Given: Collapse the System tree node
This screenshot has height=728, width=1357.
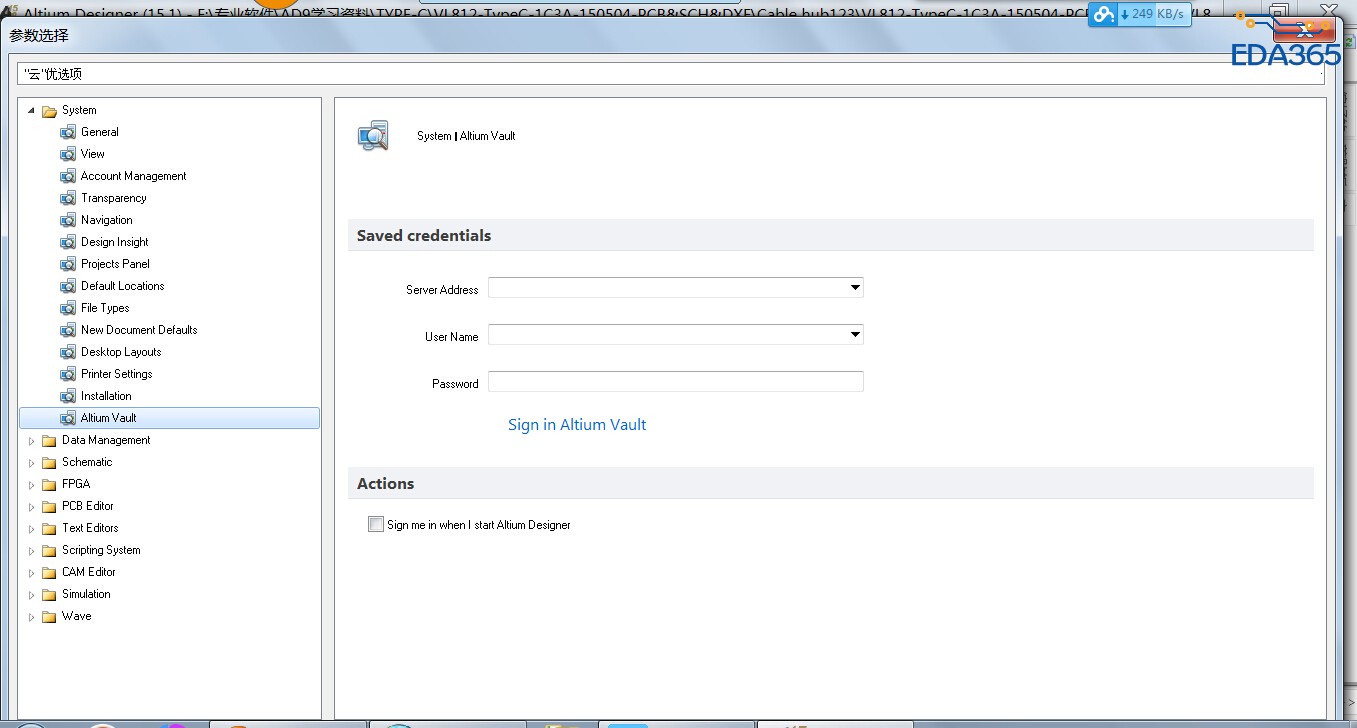Looking at the screenshot, I should pyautogui.click(x=31, y=110).
